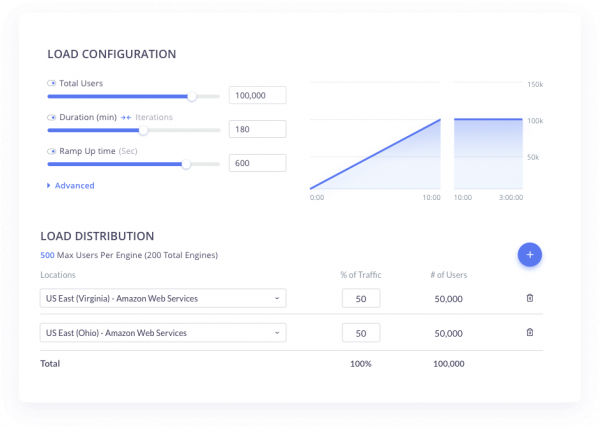Click the Ramp Up time field showing 600
The image size is (600, 428).
click(x=257, y=163)
